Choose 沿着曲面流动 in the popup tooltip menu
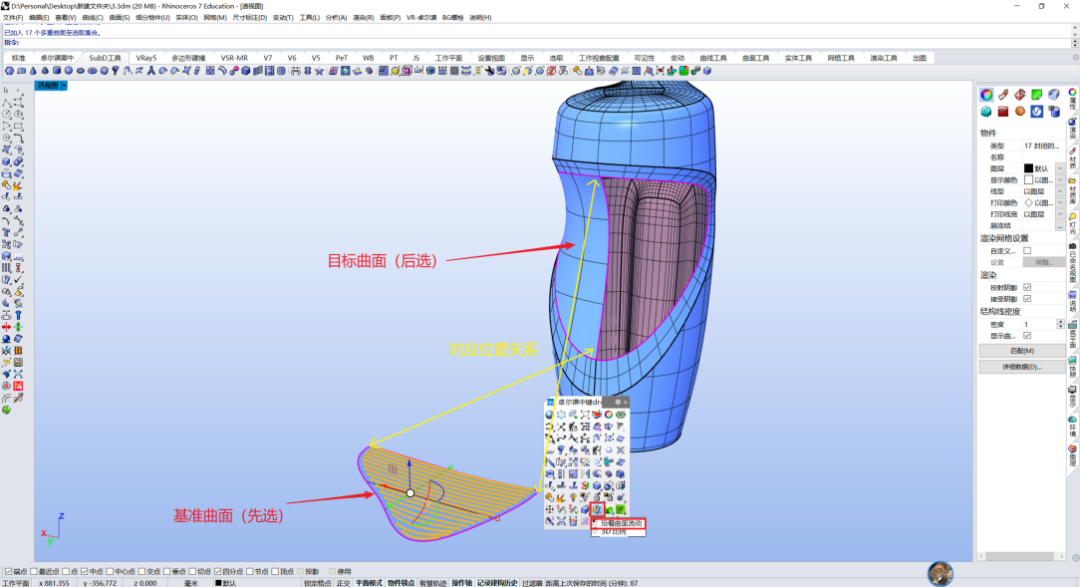Screen dimensions: 1080x587 (619, 524)
